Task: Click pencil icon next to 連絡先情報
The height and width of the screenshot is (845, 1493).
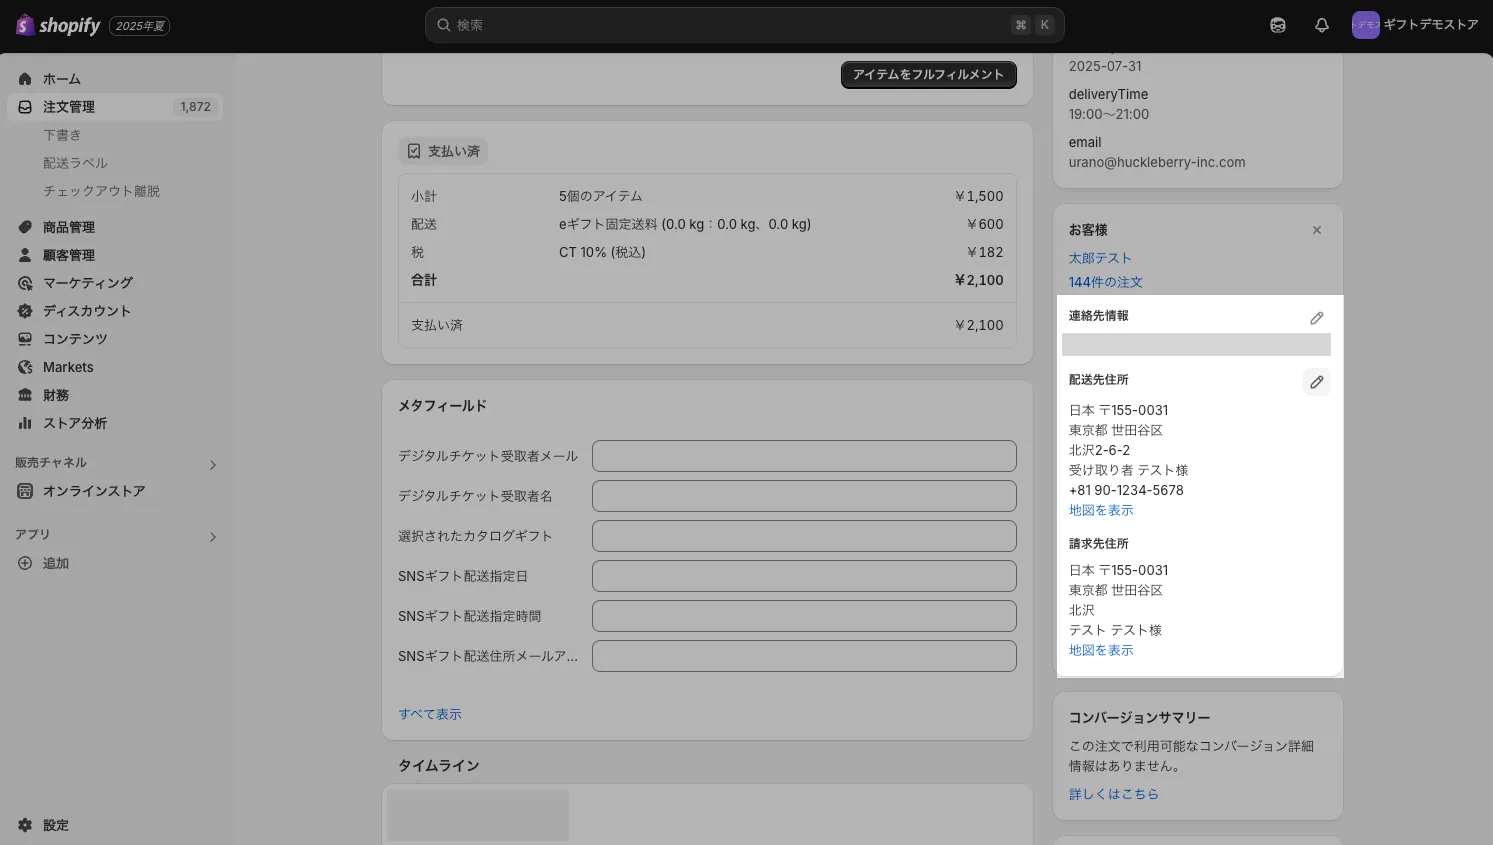Action: [1316, 318]
